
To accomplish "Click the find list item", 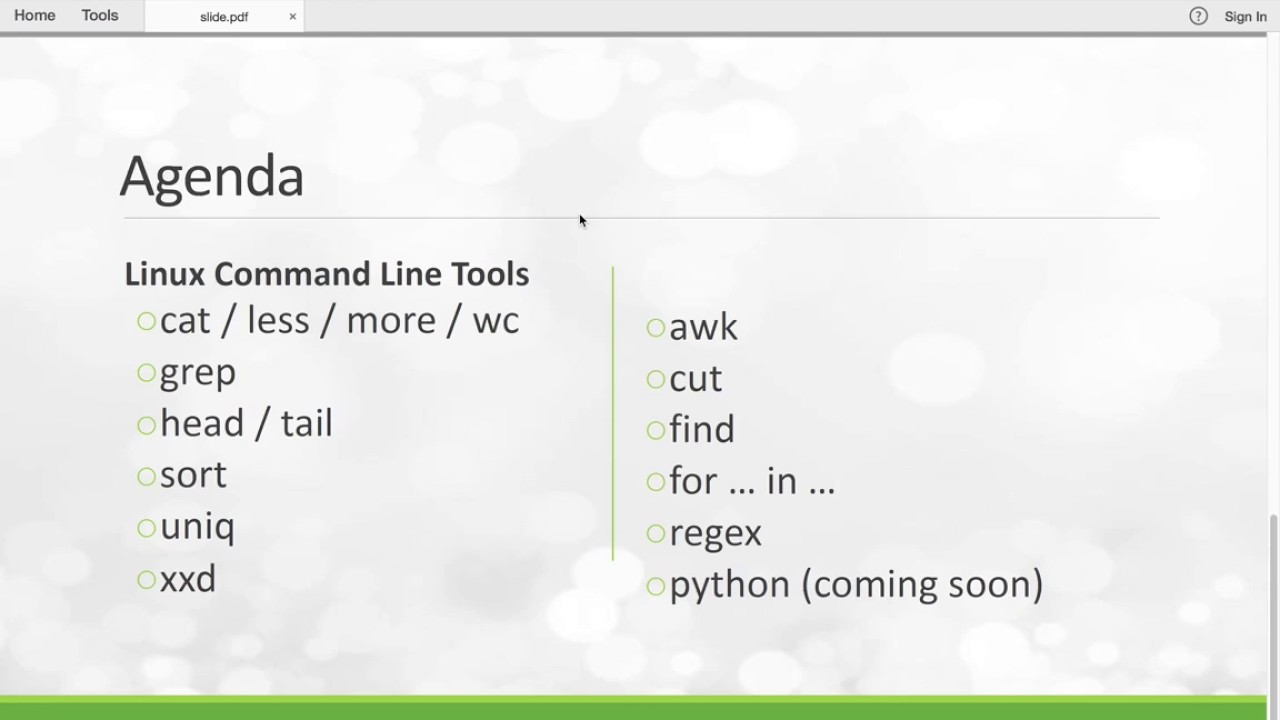I will 702,430.
